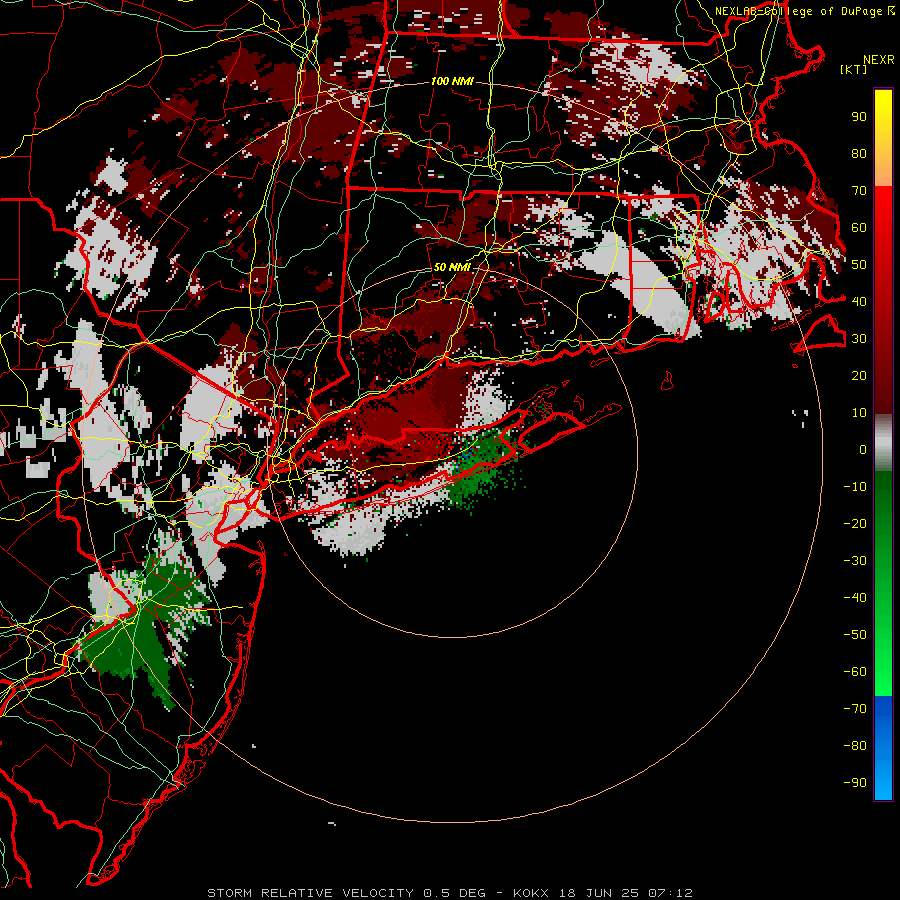
Task: Click the -30 knot scale label
Action: tap(855, 561)
